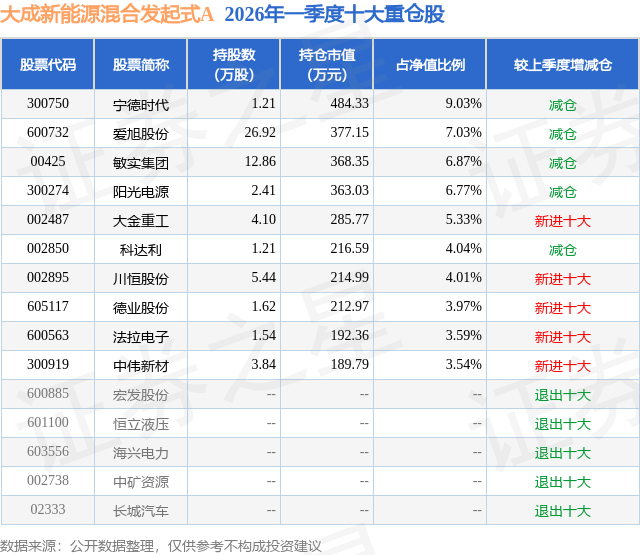Click 减仓 status in 阳光电源 row
The image size is (640, 555).
coord(563,192)
